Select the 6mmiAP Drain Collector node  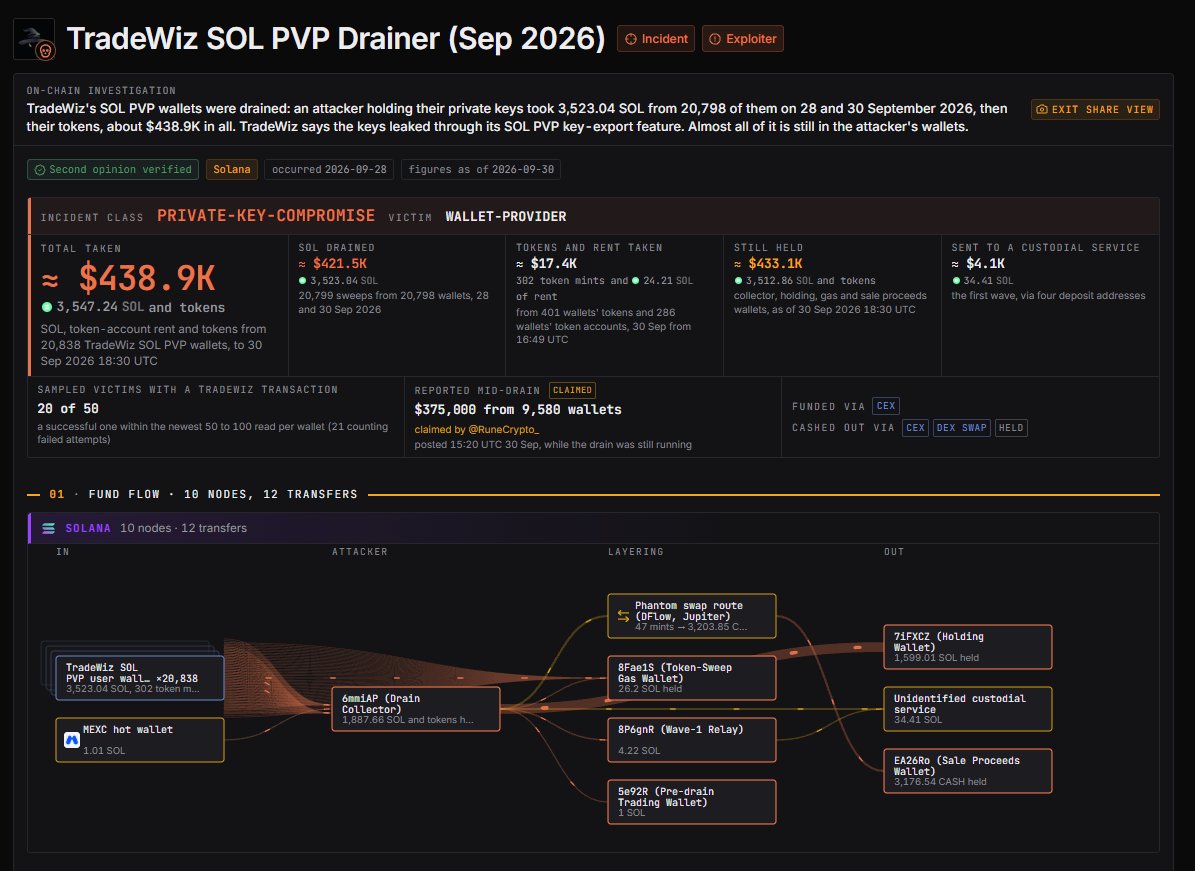tap(416, 709)
